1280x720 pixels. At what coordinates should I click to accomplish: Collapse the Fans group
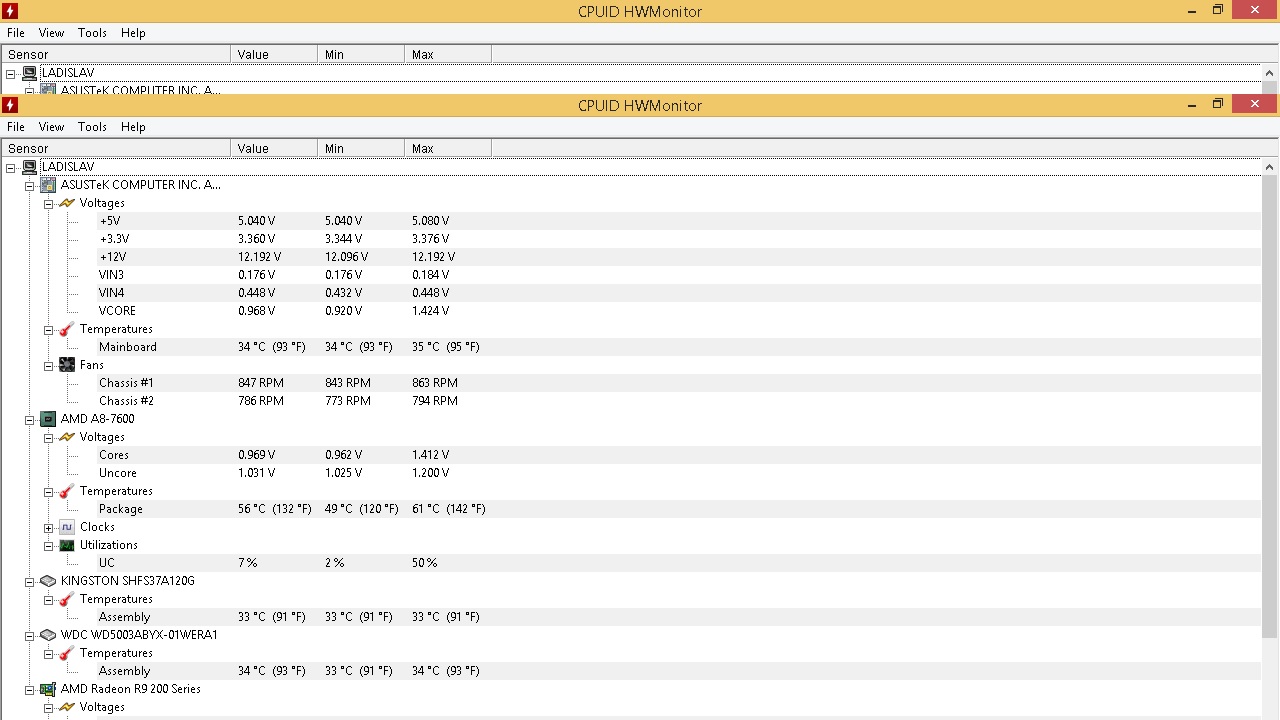coord(48,365)
